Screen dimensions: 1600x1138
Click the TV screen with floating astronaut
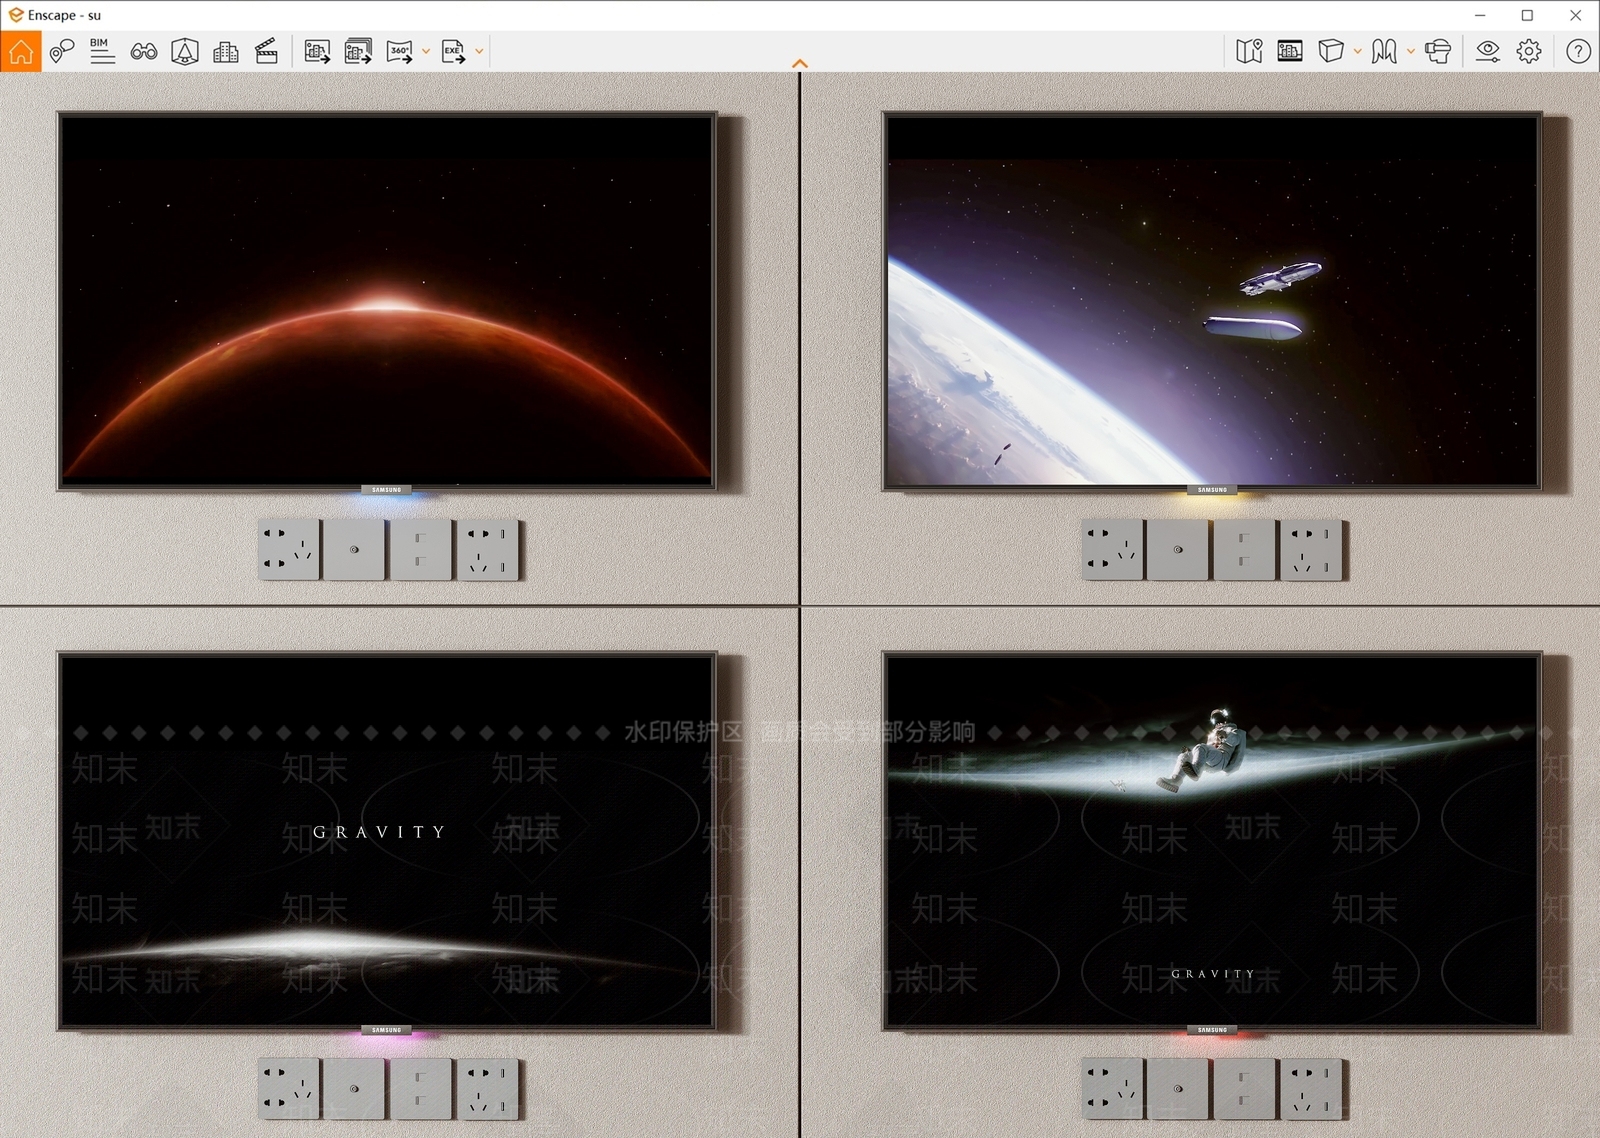1212,840
